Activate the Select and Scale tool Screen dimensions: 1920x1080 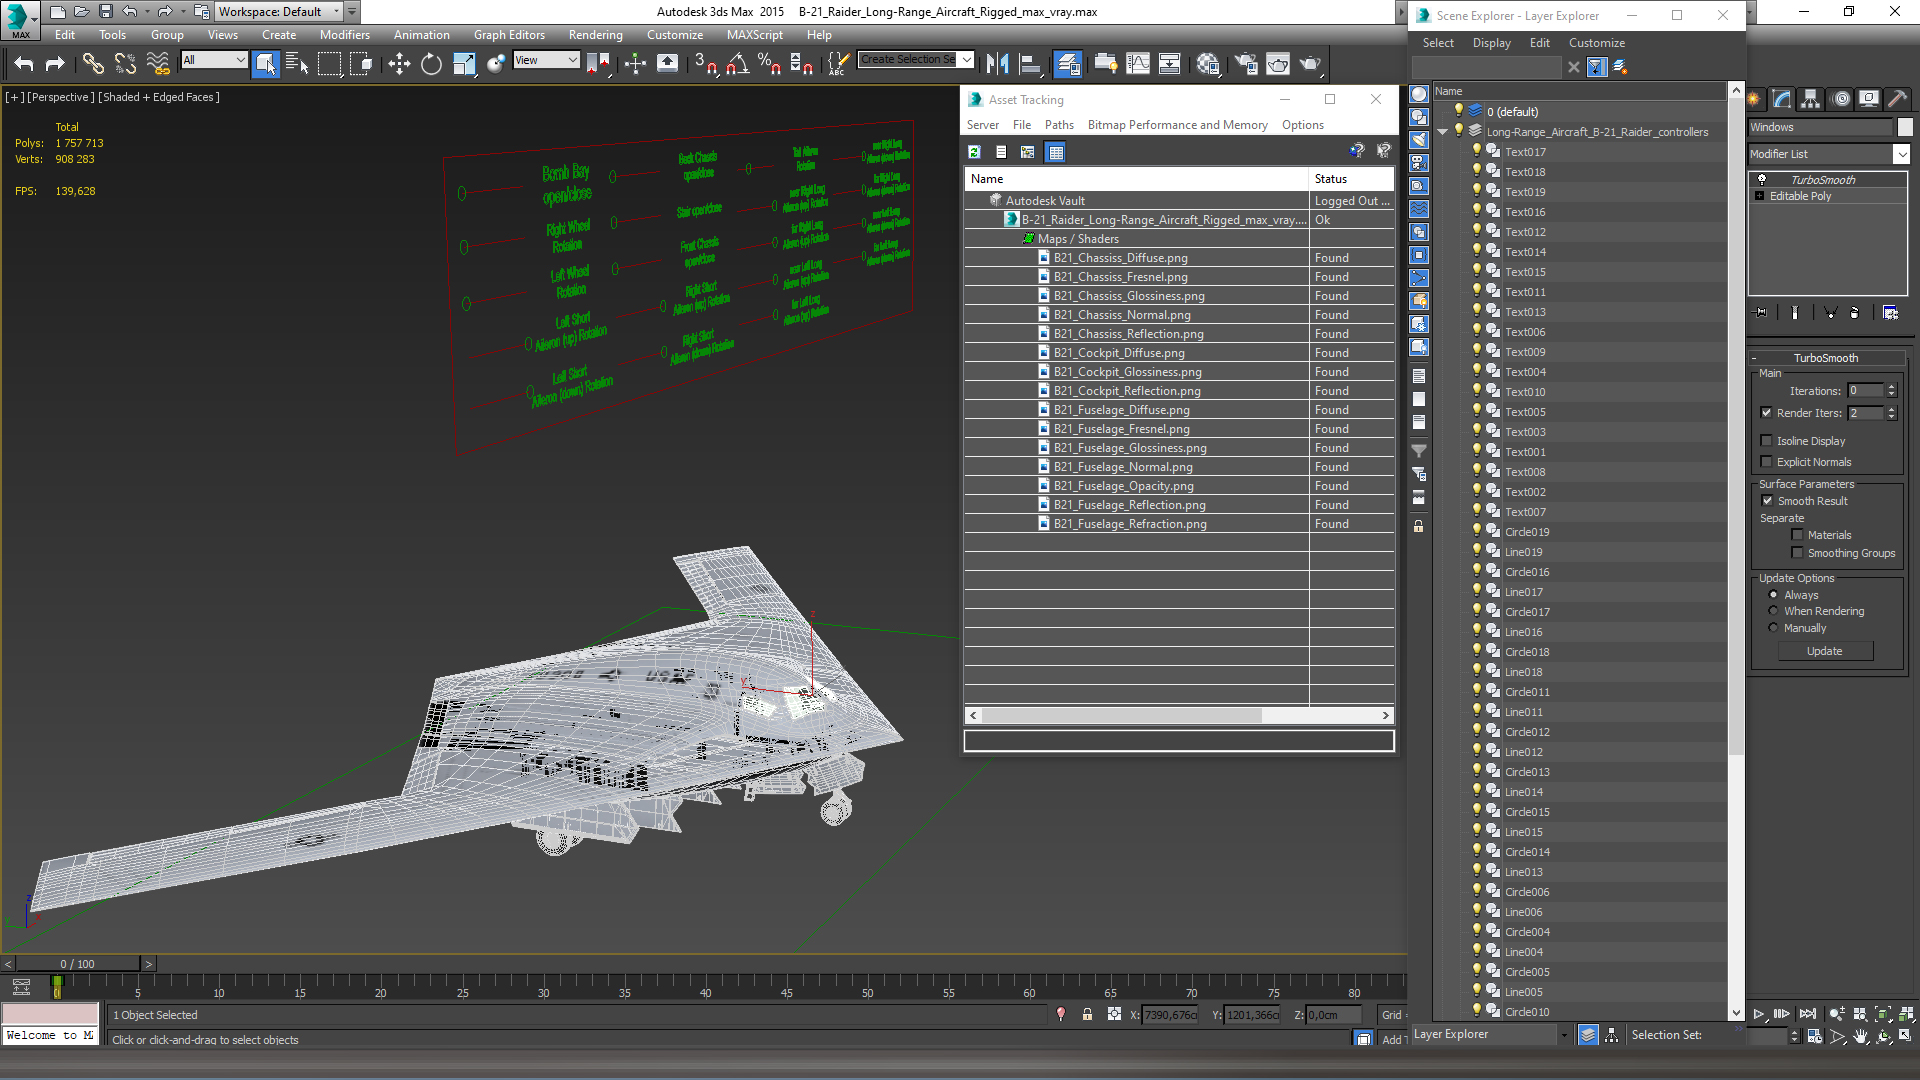pyautogui.click(x=464, y=64)
